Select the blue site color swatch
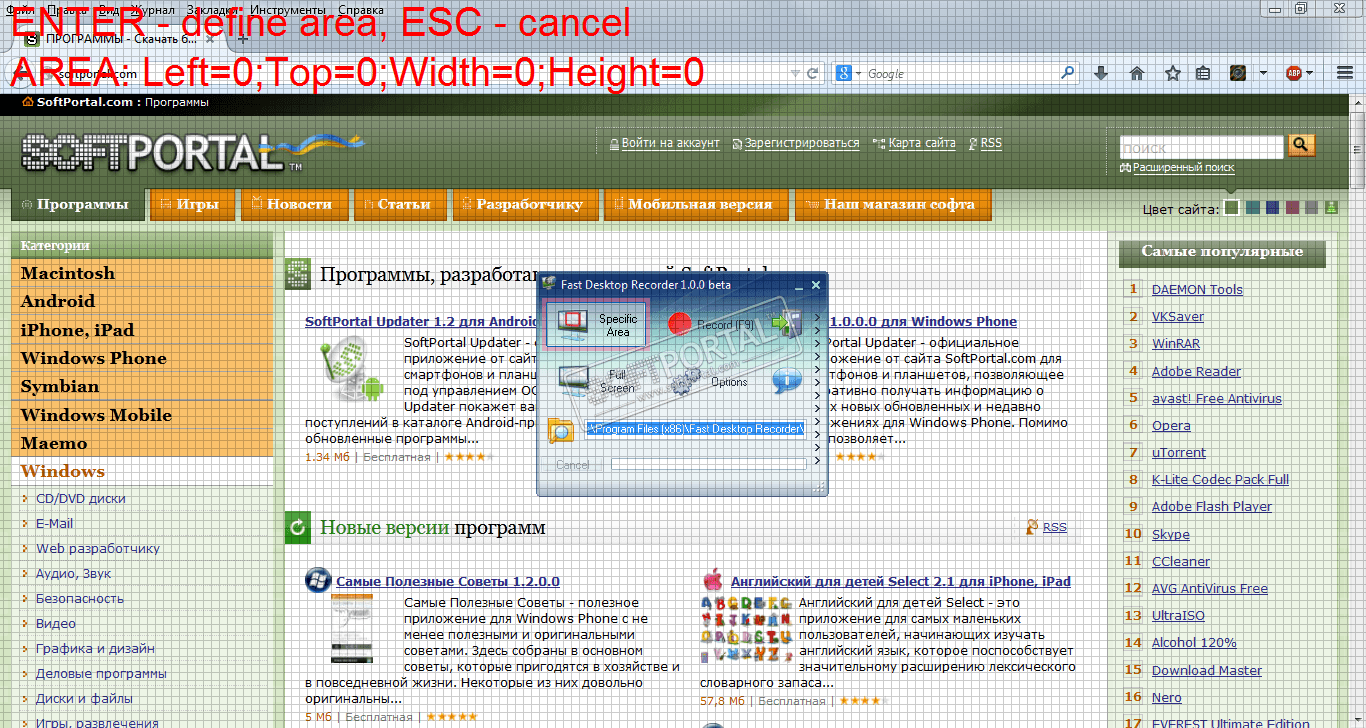Viewport: 1366px width, 728px height. [x=1272, y=208]
